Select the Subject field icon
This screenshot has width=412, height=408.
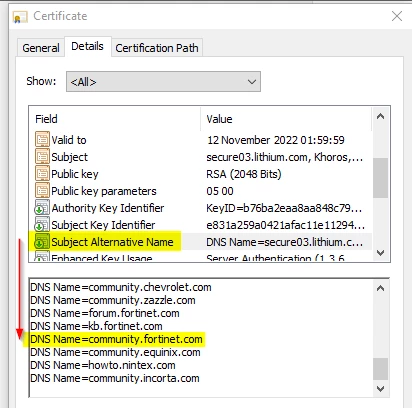(42, 157)
